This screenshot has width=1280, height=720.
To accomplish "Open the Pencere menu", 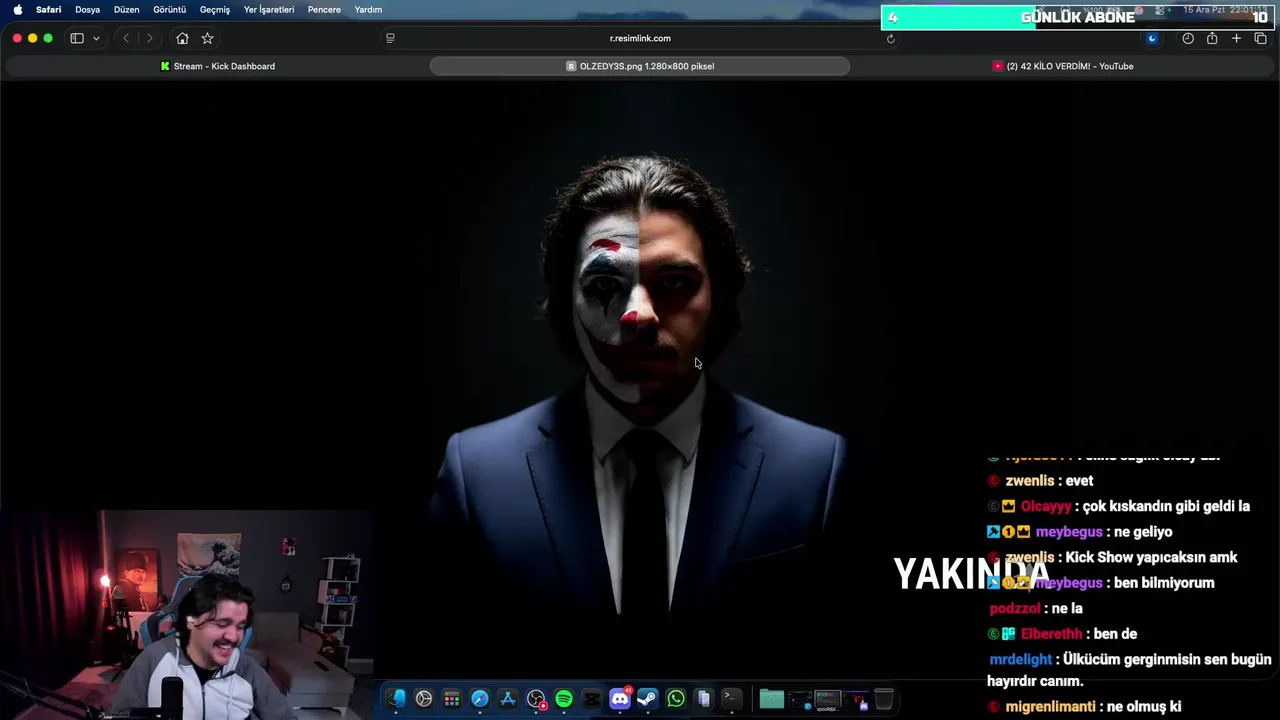I will click(324, 9).
